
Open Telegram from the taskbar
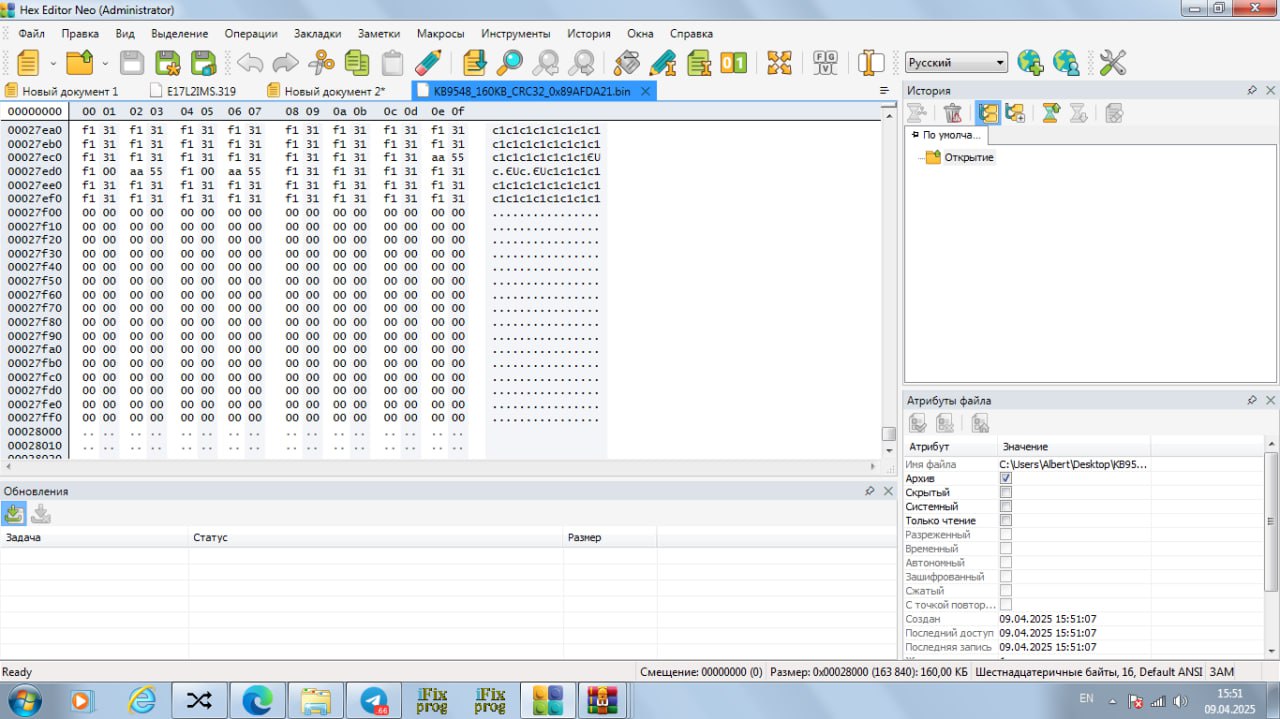click(x=375, y=700)
